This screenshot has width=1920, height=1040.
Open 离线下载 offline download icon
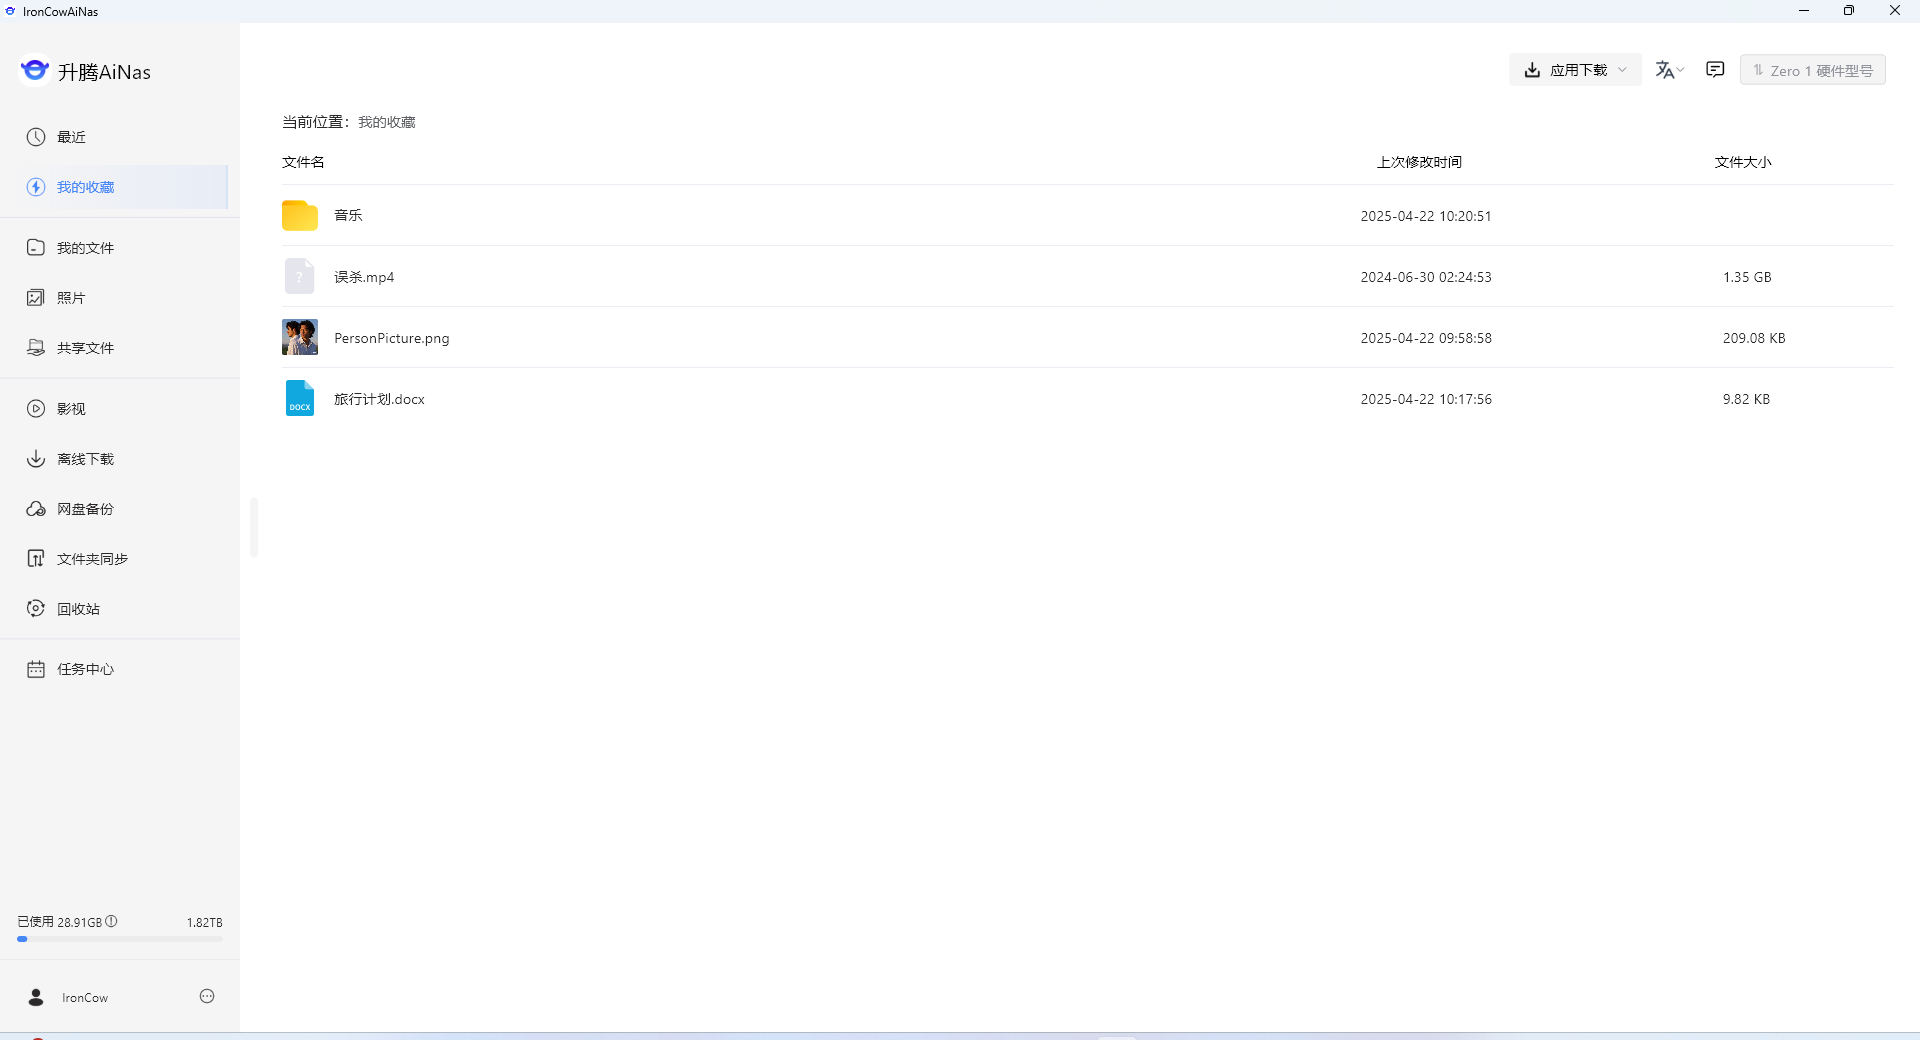(x=36, y=459)
